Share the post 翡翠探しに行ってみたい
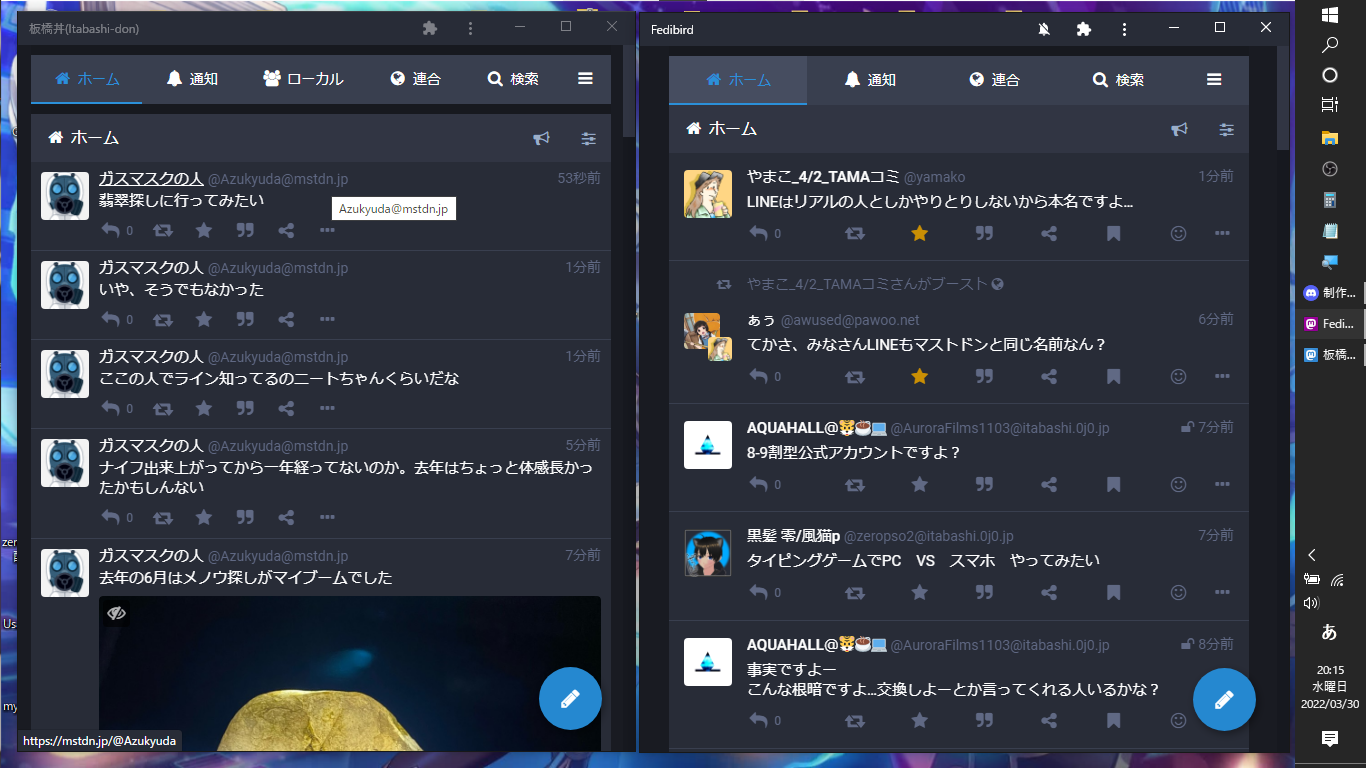This screenshot has height=768, width=1366. (x=286, y=230)
